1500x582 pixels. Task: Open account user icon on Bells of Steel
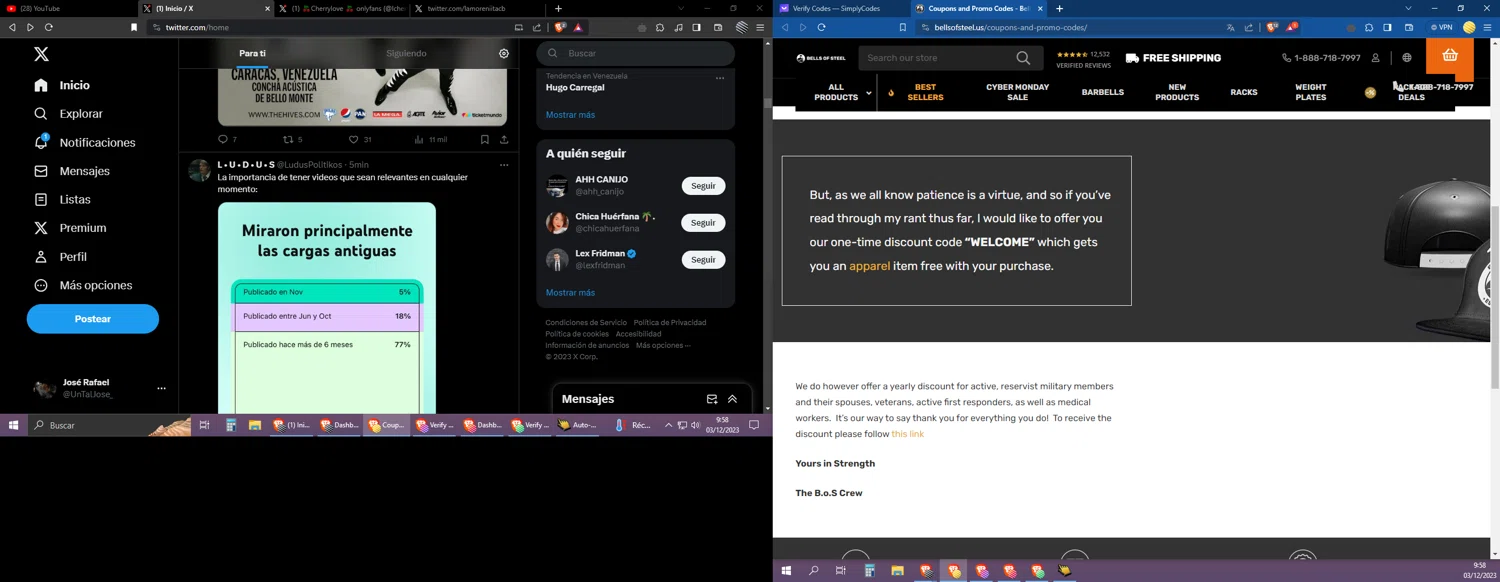click(1376, 58)
